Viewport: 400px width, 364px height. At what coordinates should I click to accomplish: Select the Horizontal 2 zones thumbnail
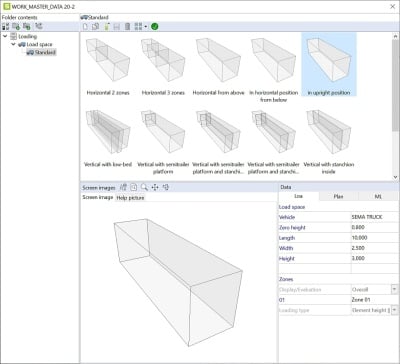click(108, 66)
